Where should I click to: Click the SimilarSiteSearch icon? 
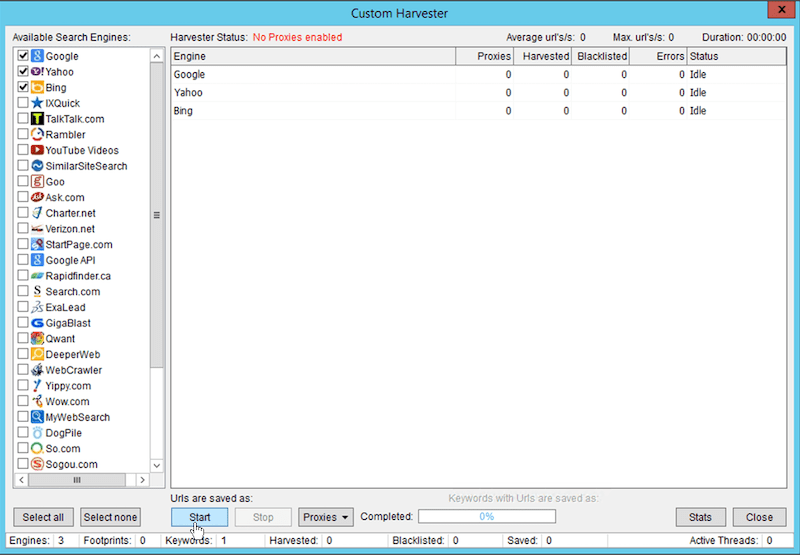point(37,166)
